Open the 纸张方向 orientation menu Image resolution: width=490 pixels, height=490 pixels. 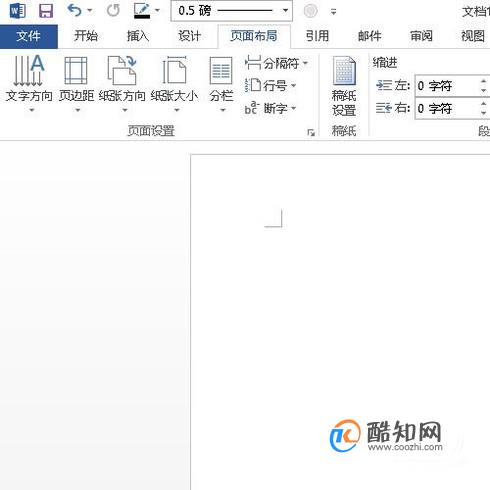coord(122,84)
